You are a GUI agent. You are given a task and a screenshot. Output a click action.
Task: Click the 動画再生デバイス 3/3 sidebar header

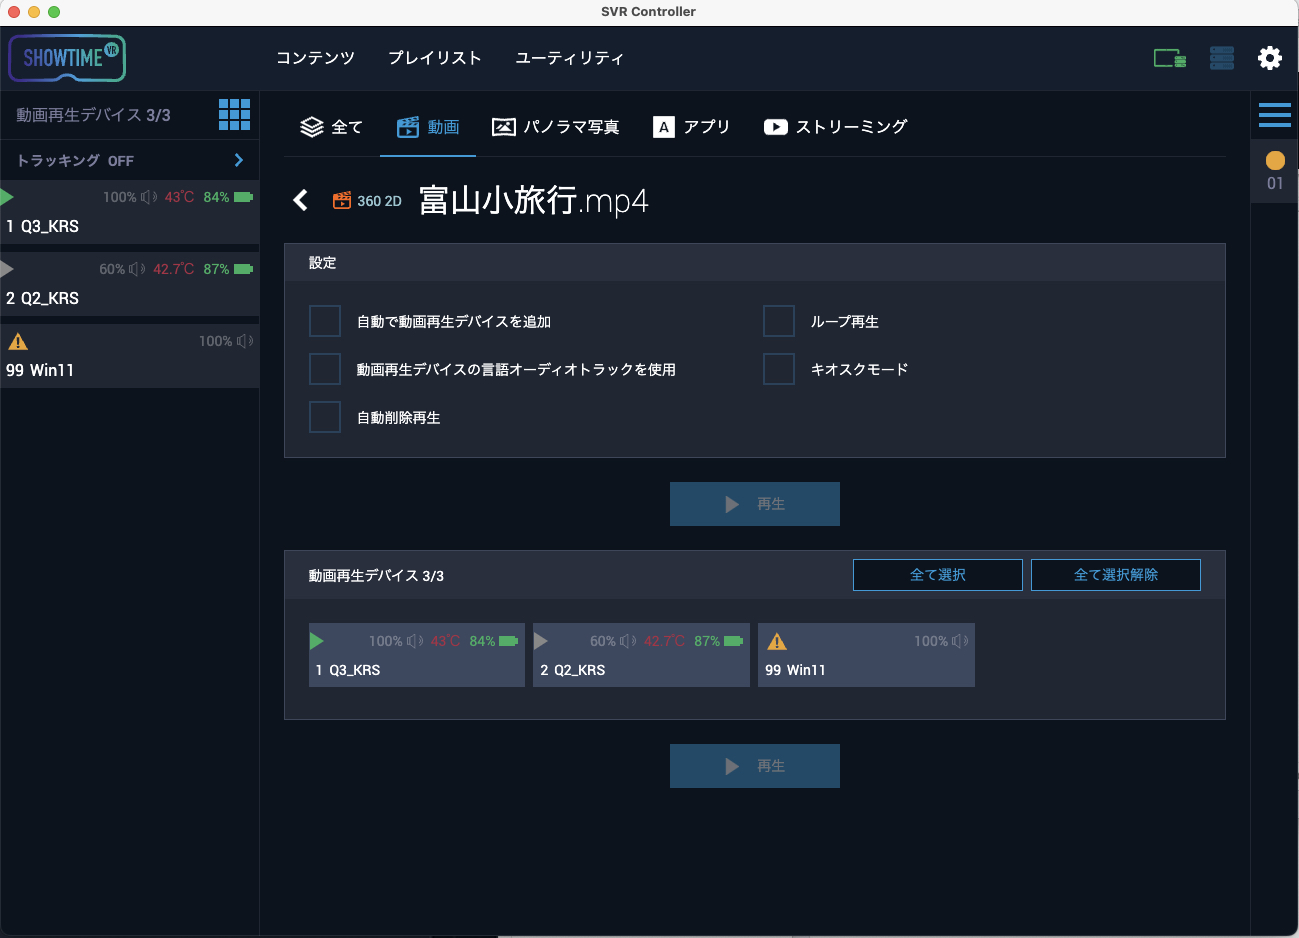coord(93,115)
